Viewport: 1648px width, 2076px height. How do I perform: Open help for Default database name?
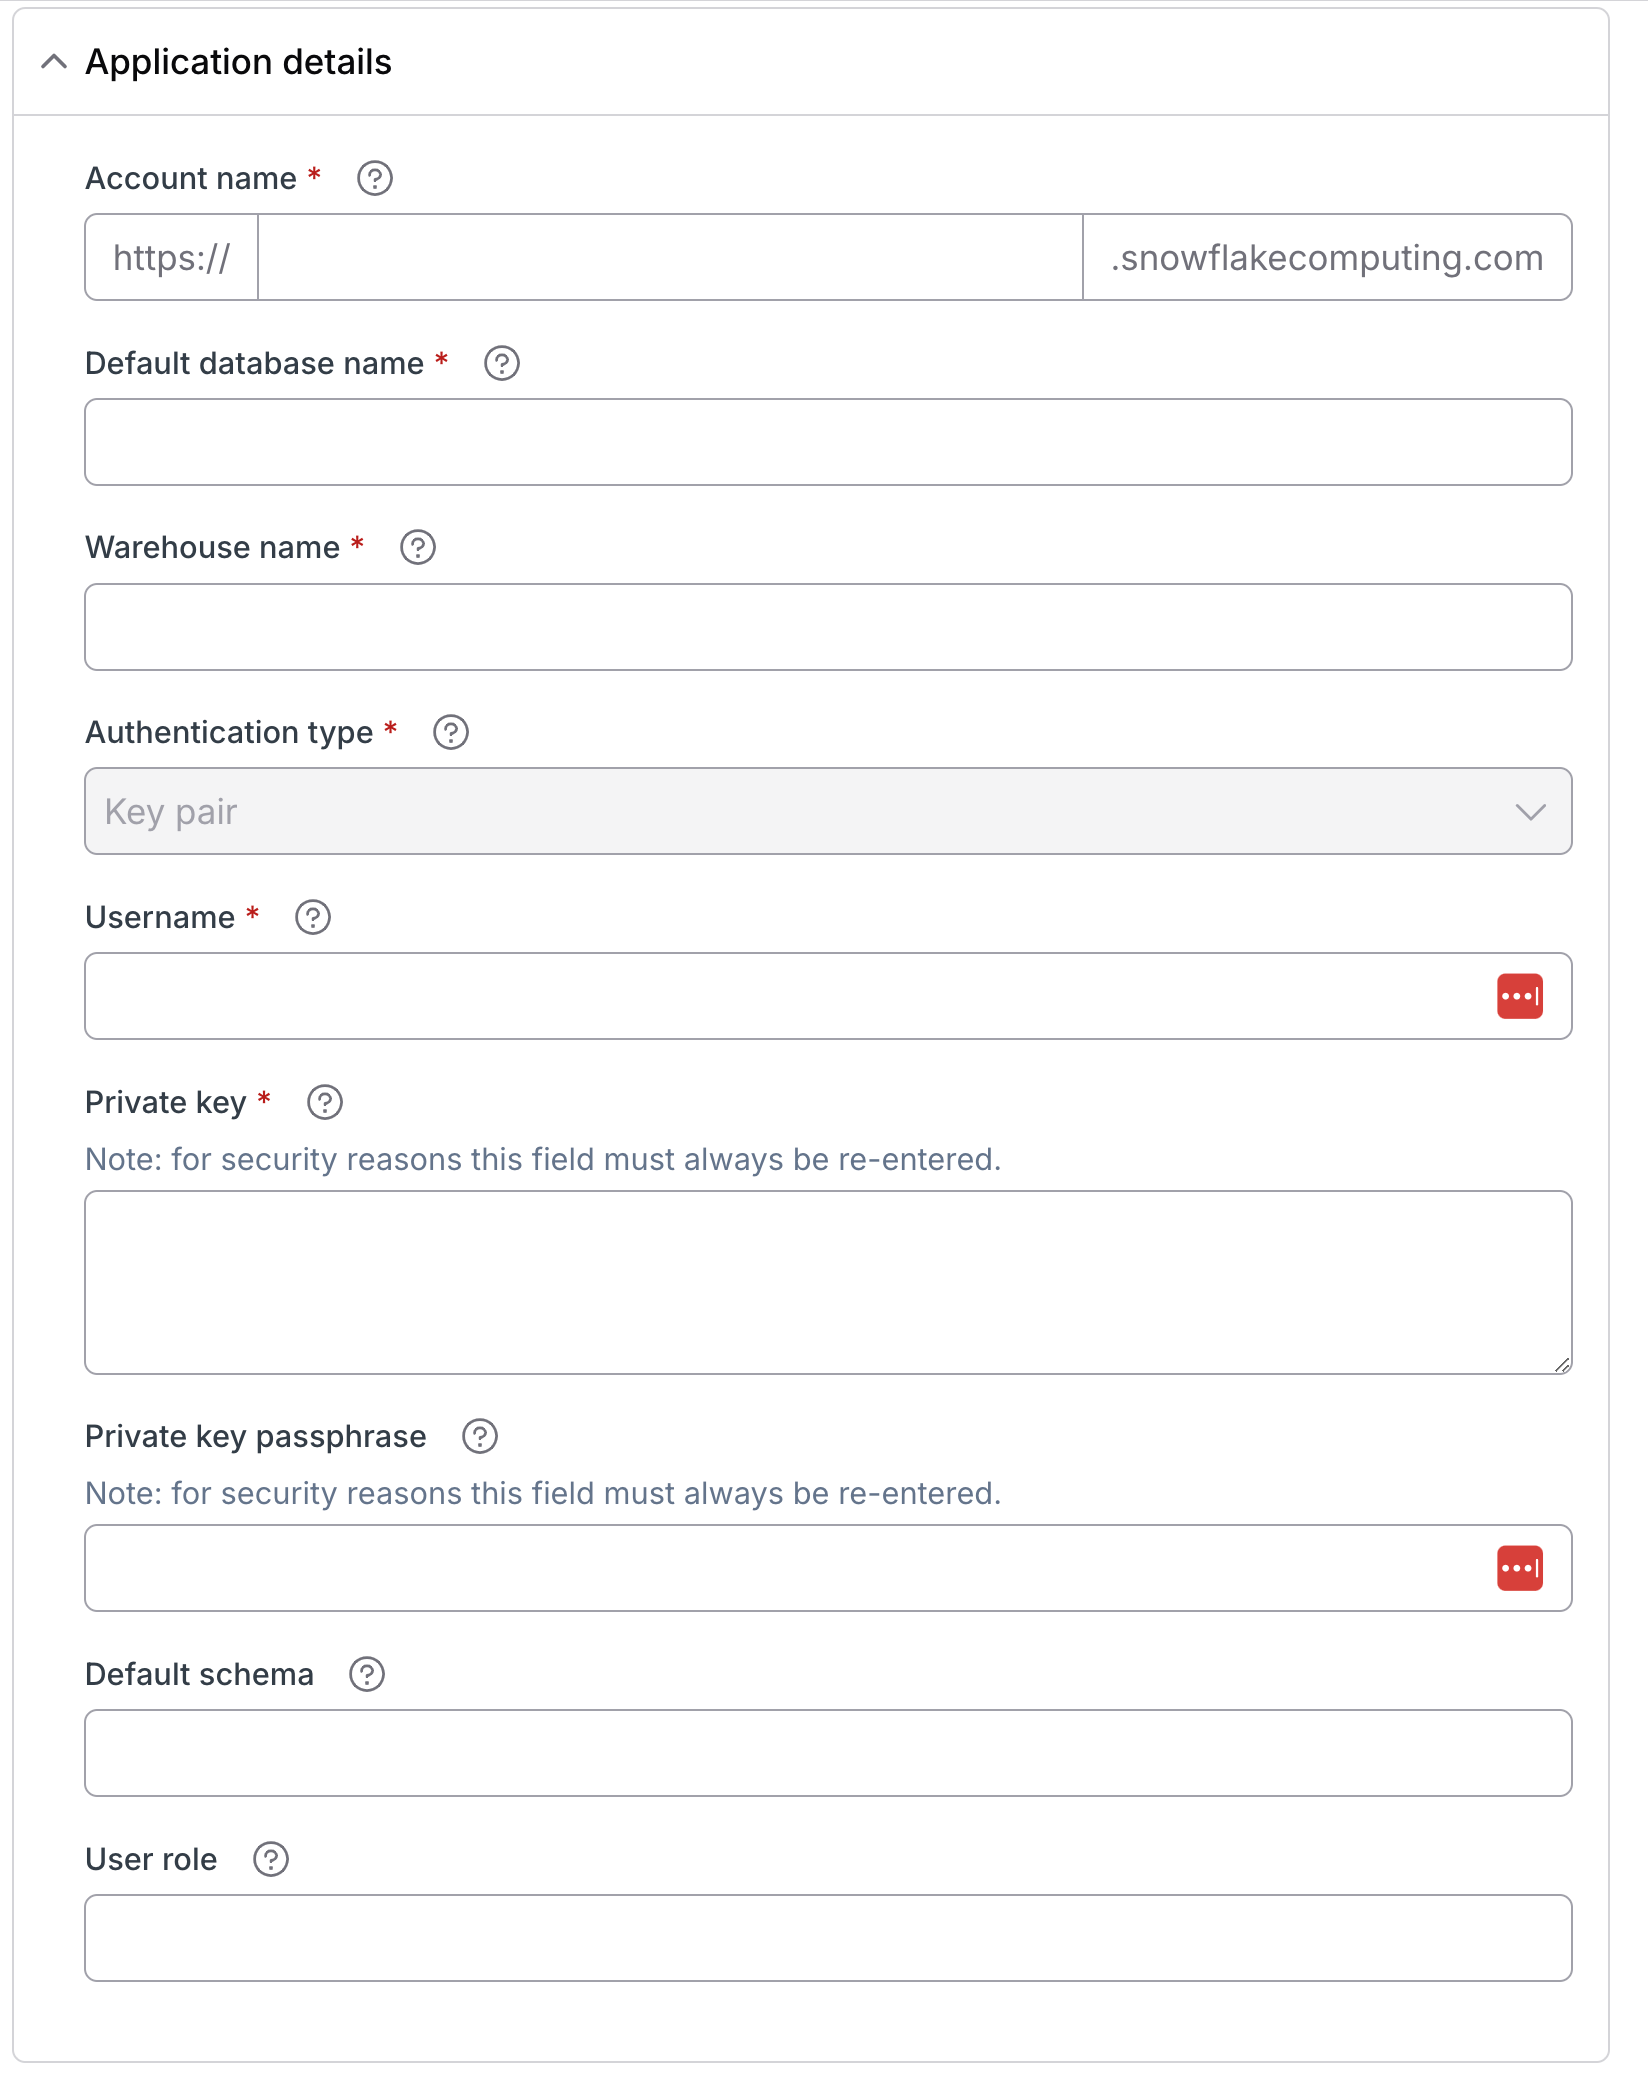coord(501,364)
